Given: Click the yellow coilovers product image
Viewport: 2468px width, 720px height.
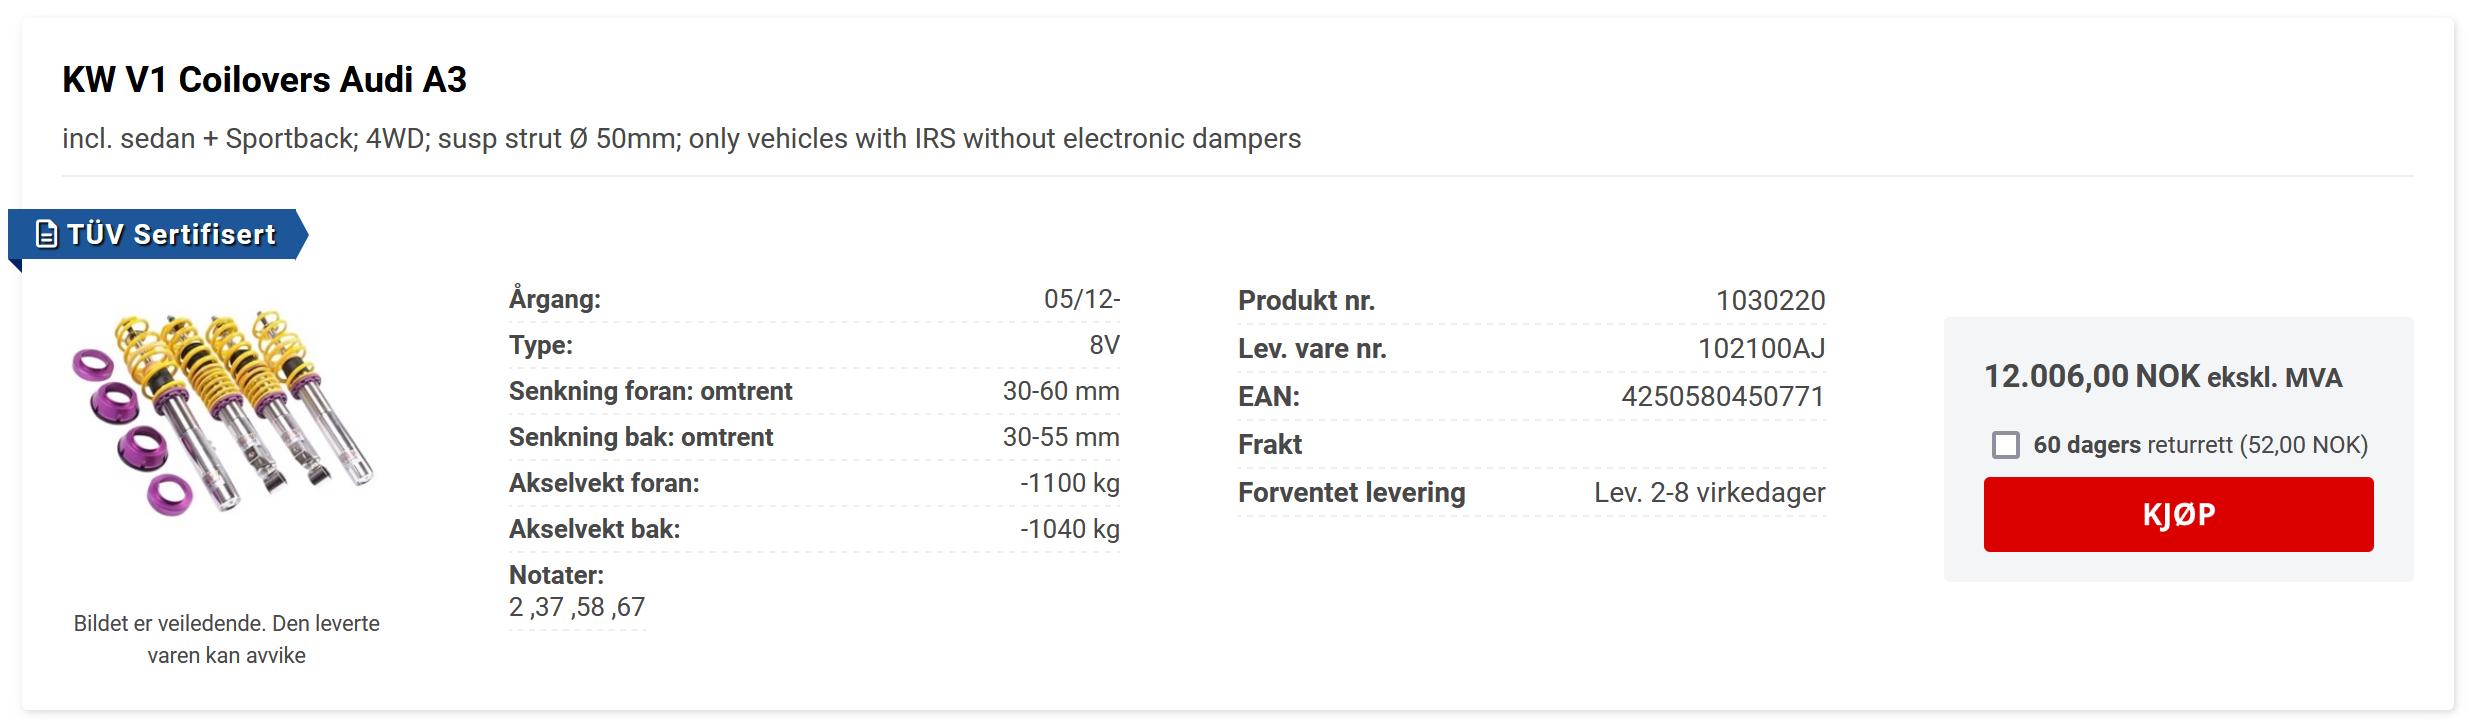Looking at the screenshot, I should (x=223, y=411).
